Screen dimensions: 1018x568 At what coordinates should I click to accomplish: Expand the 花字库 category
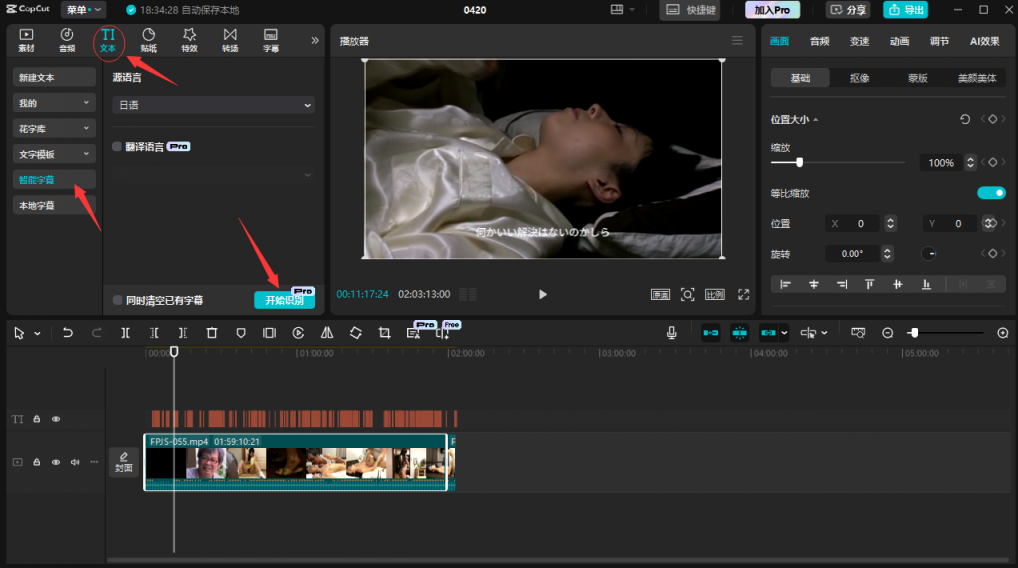click(x=54, y=128)
